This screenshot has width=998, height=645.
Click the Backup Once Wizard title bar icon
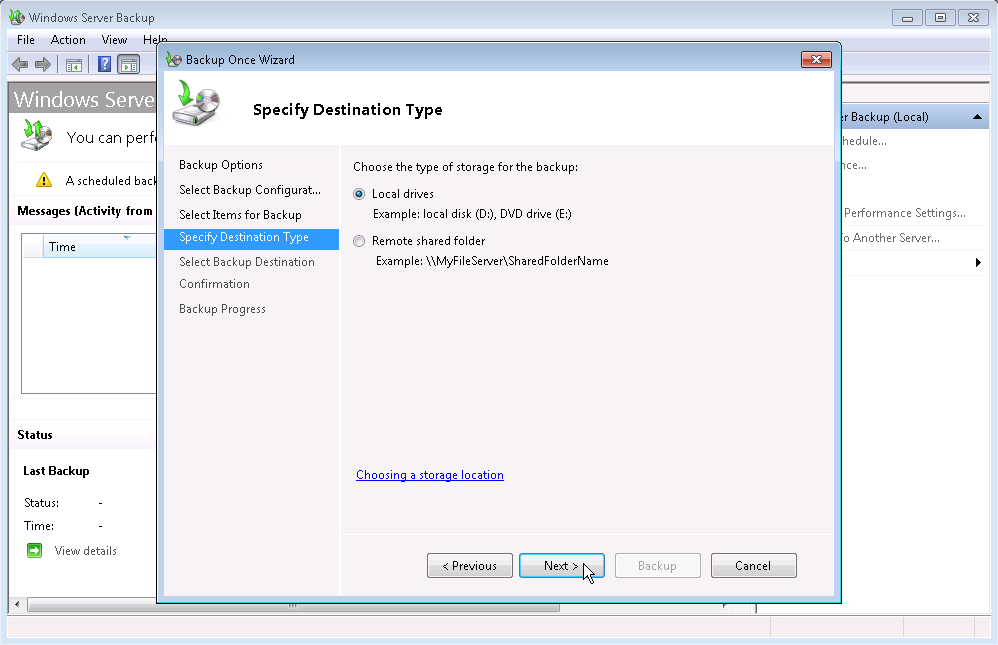(172, 59)
